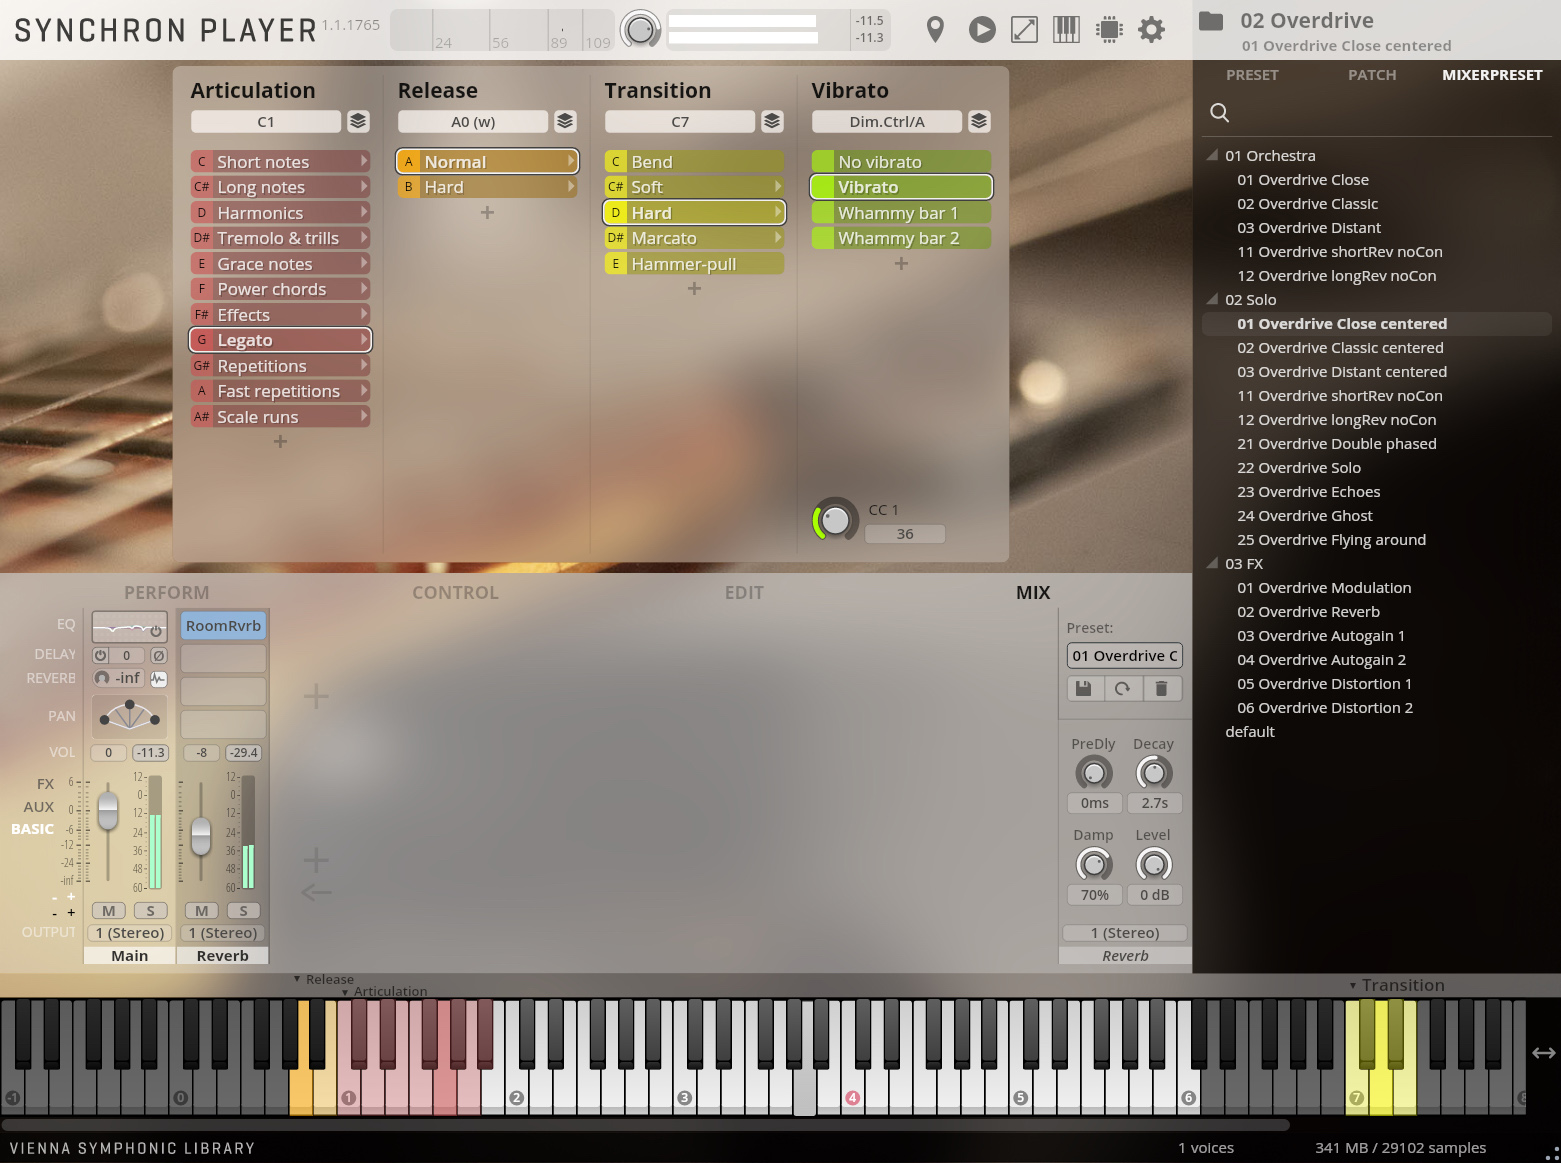Screen dimensions: 1561x1163
Task: Mute the Main channel with its M button
Action: tap(107, 910)
